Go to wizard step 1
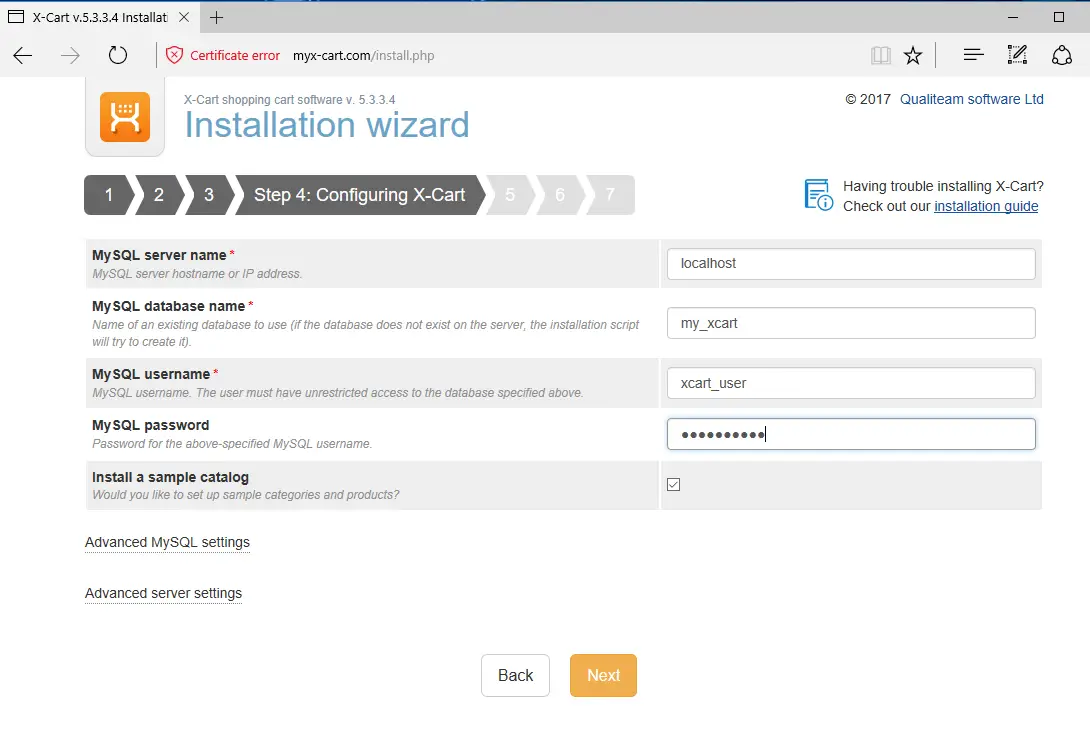The width and height of the screenshot is (1090, 740). click(x=108, y=195)
